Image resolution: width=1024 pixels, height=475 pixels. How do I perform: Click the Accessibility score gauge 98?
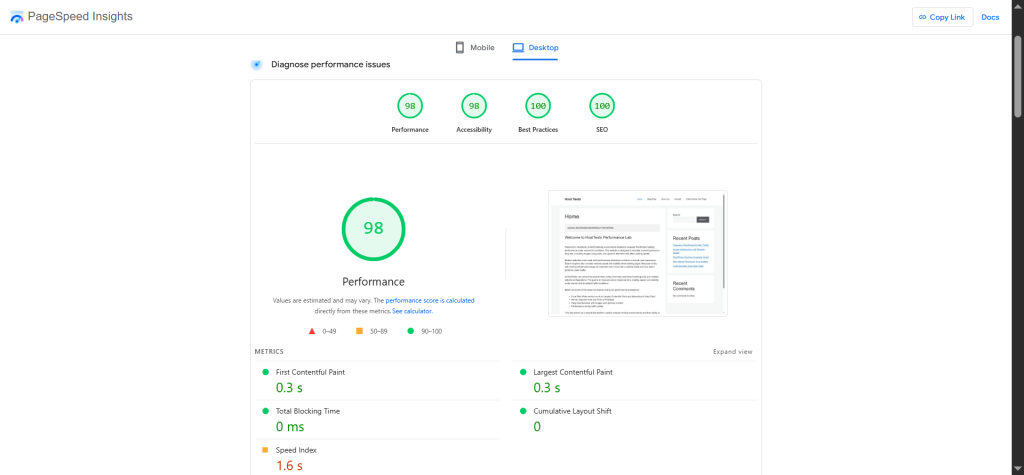[474, 106]
